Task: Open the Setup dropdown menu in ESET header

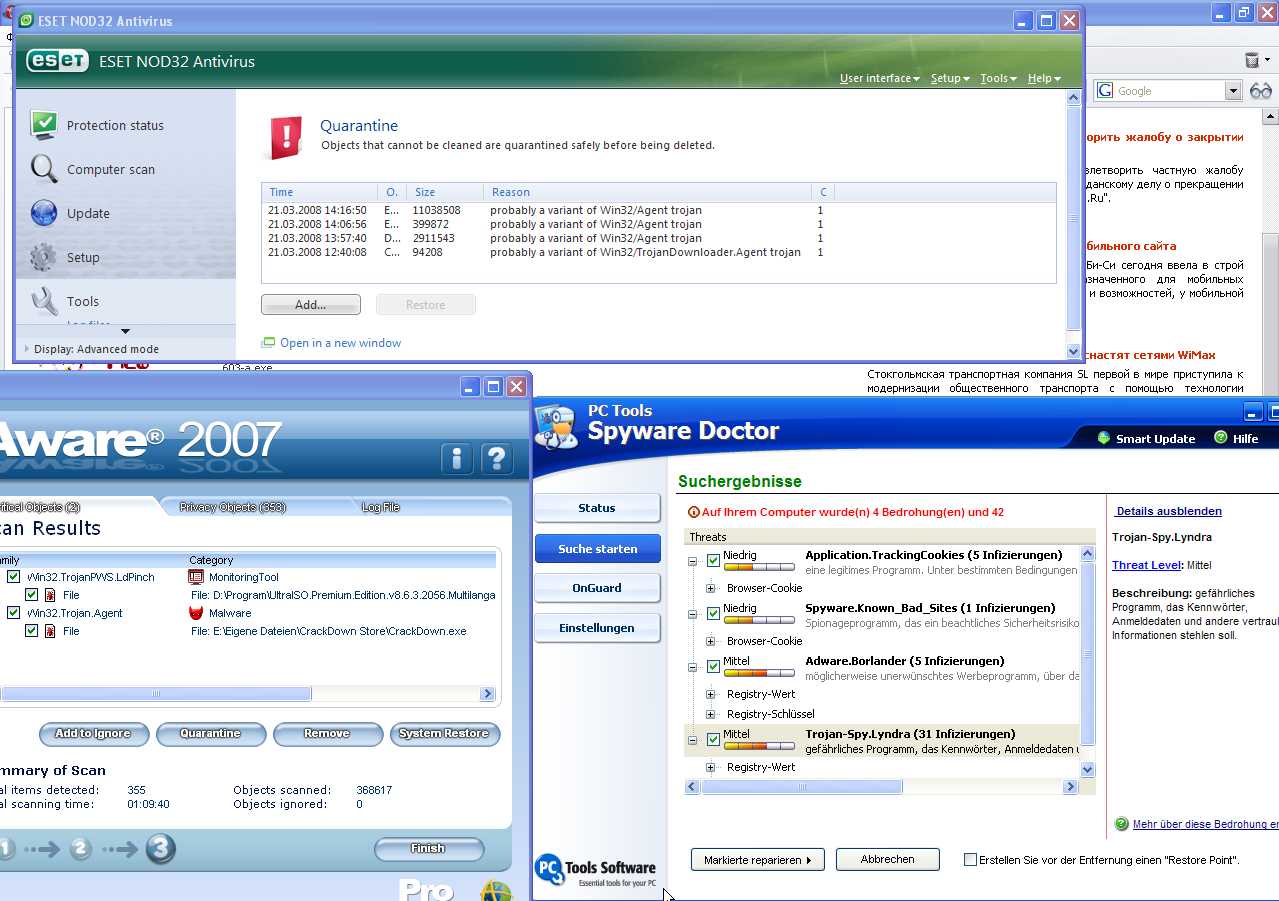Action: [949, 78]
